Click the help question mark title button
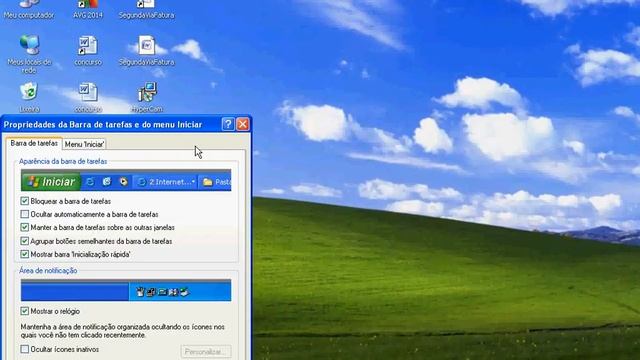640x360 pixels. pyautogui.click(x=228, y=124)
